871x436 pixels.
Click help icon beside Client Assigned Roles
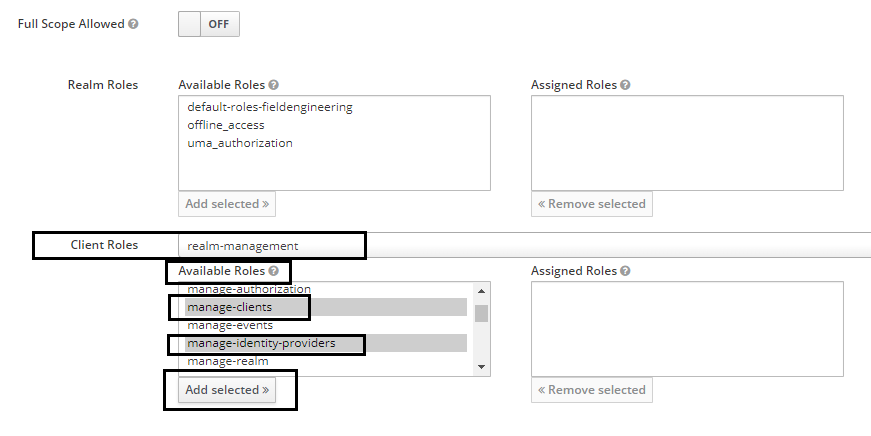pos(626,271)
